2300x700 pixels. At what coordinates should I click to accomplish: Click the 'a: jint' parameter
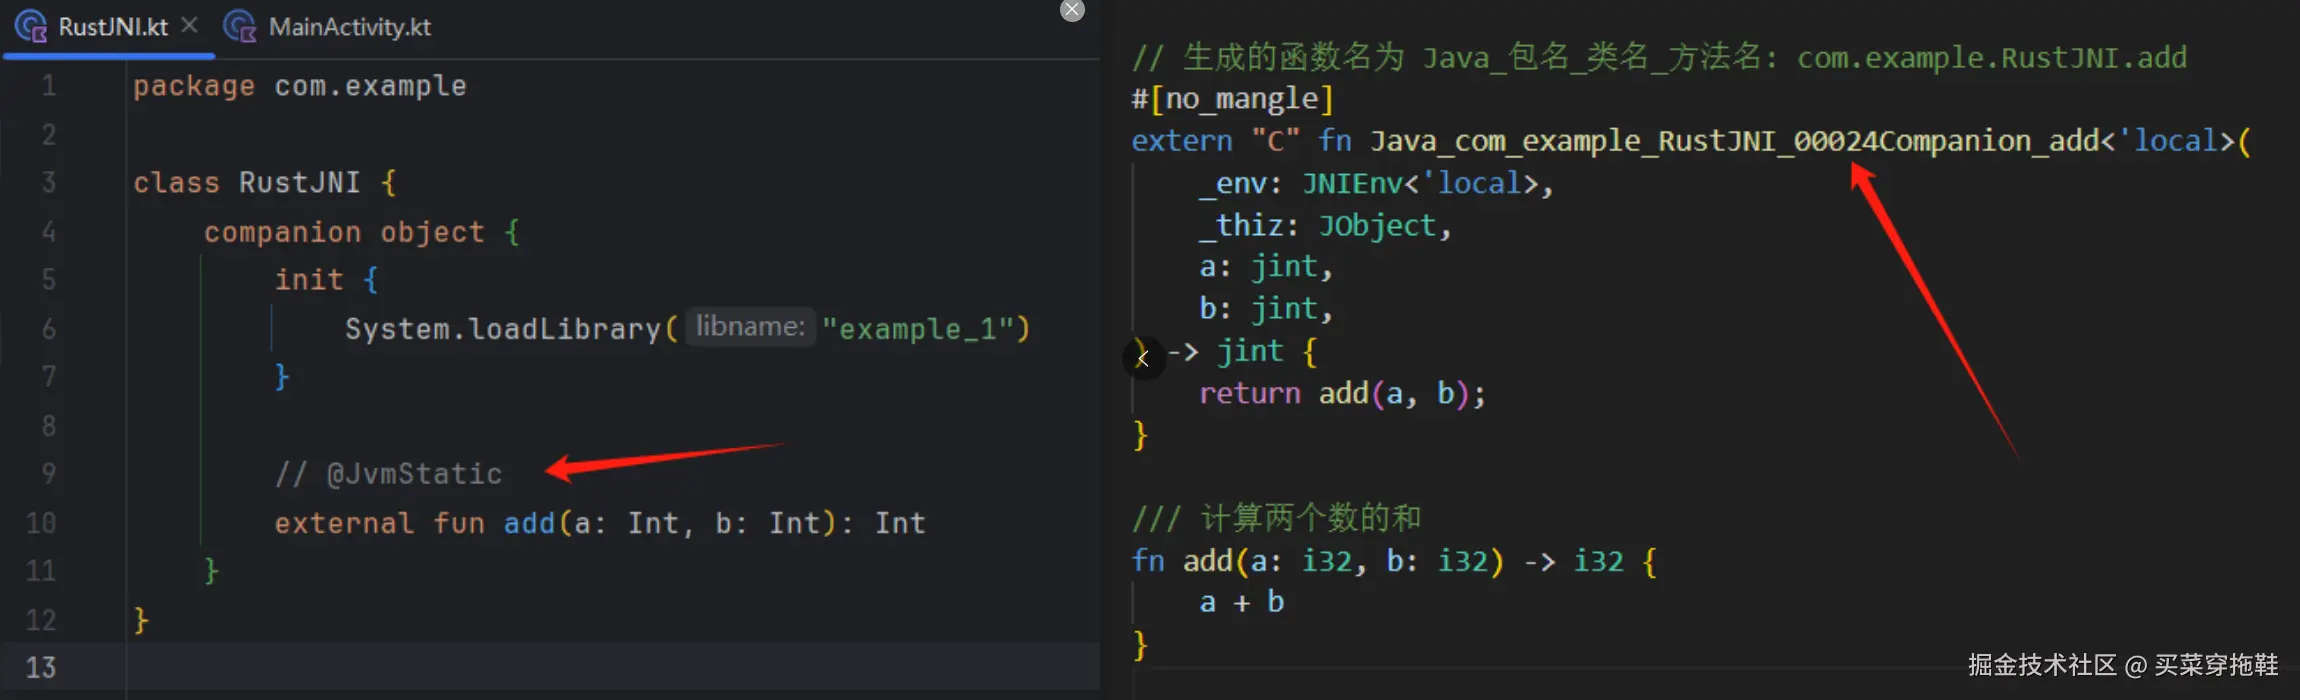coord(1266,267)
